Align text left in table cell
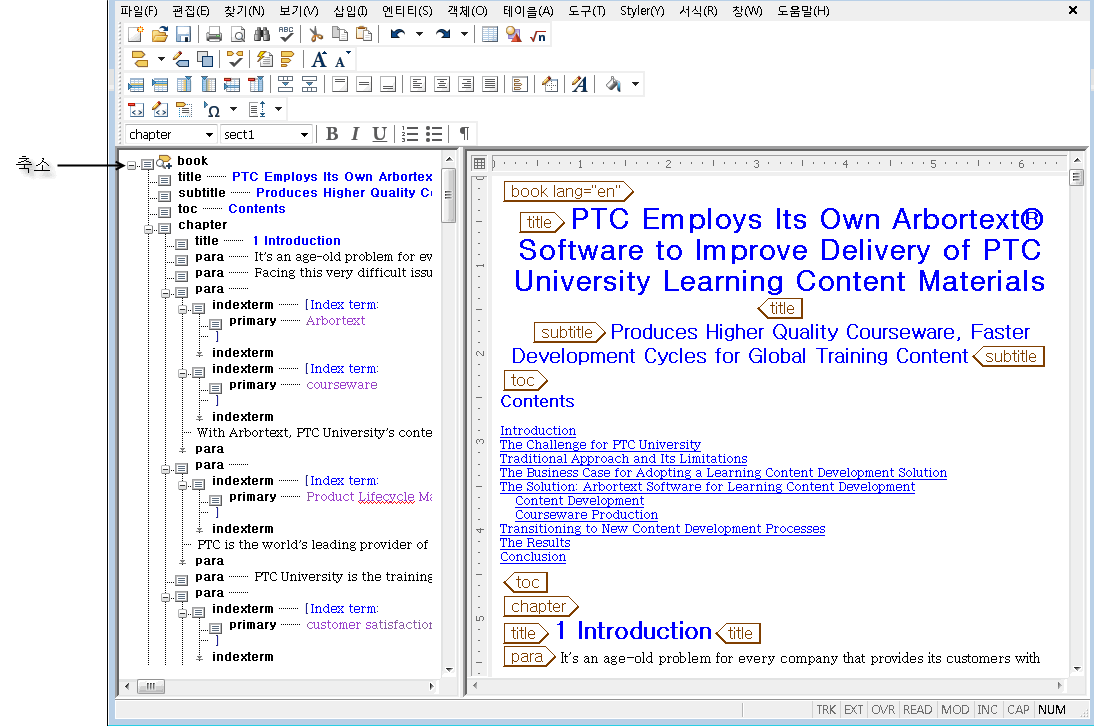 pyautogui.click(x=418, y=84)
